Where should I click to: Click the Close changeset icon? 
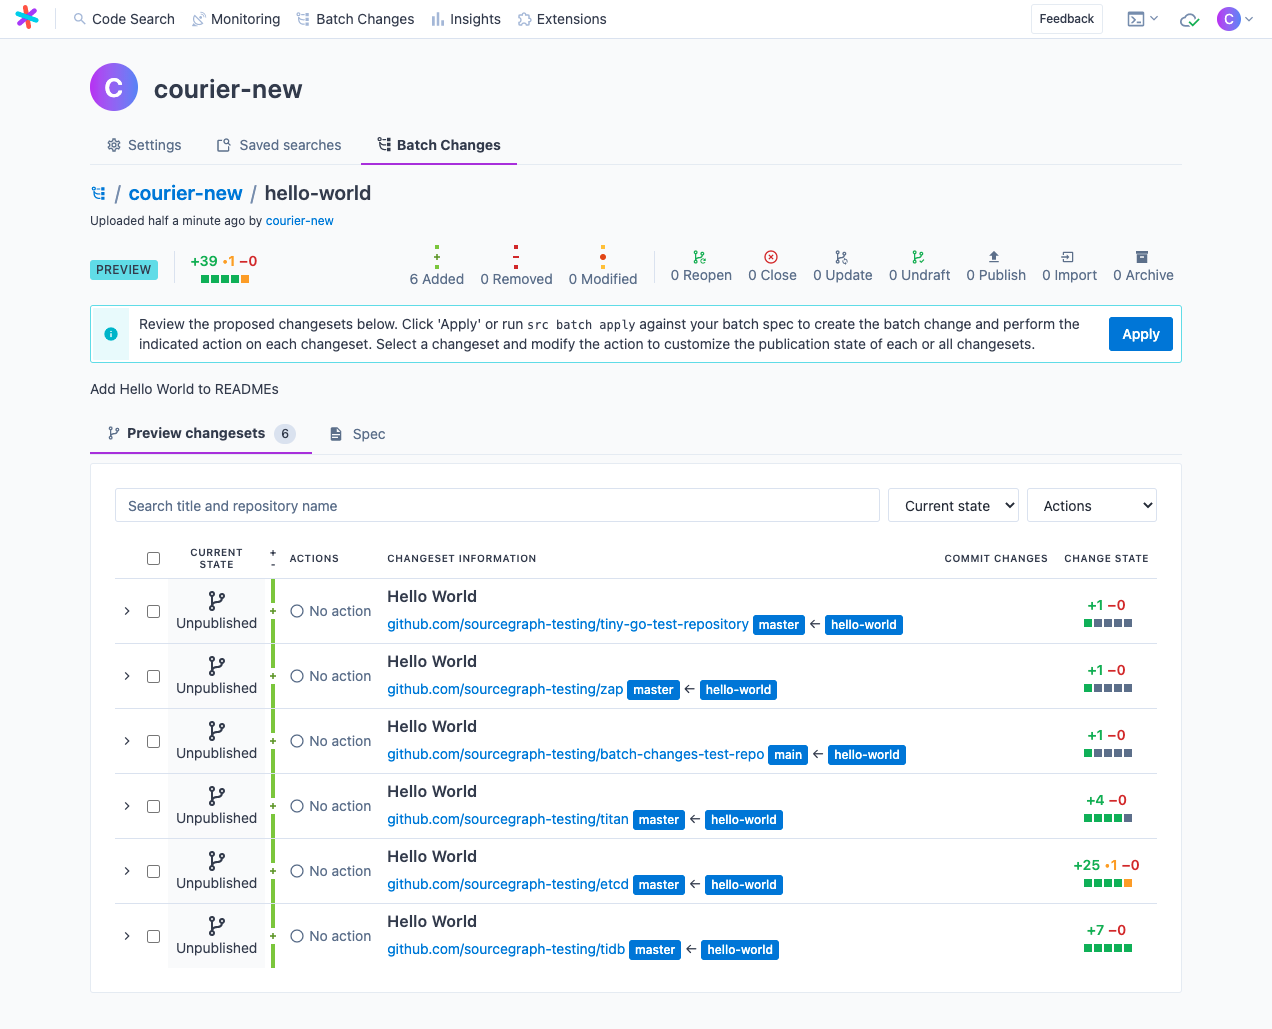tap(771, 257)
